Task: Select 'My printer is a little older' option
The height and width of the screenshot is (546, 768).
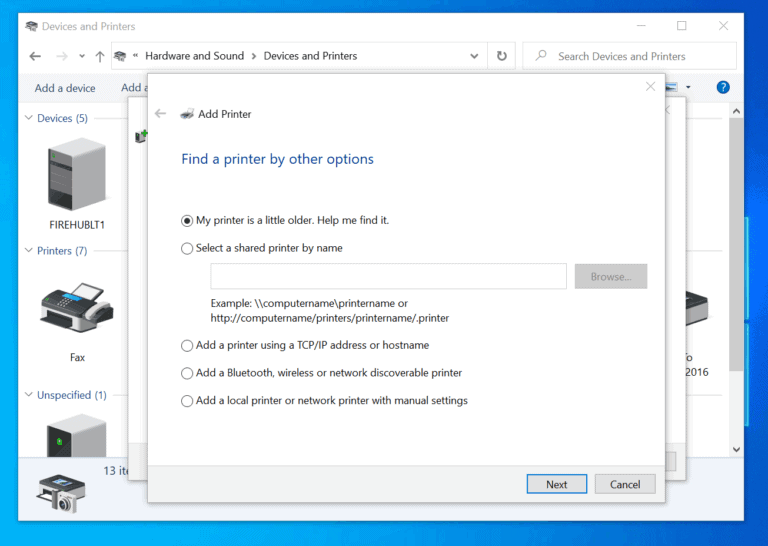Action: (x=187, y=221)
